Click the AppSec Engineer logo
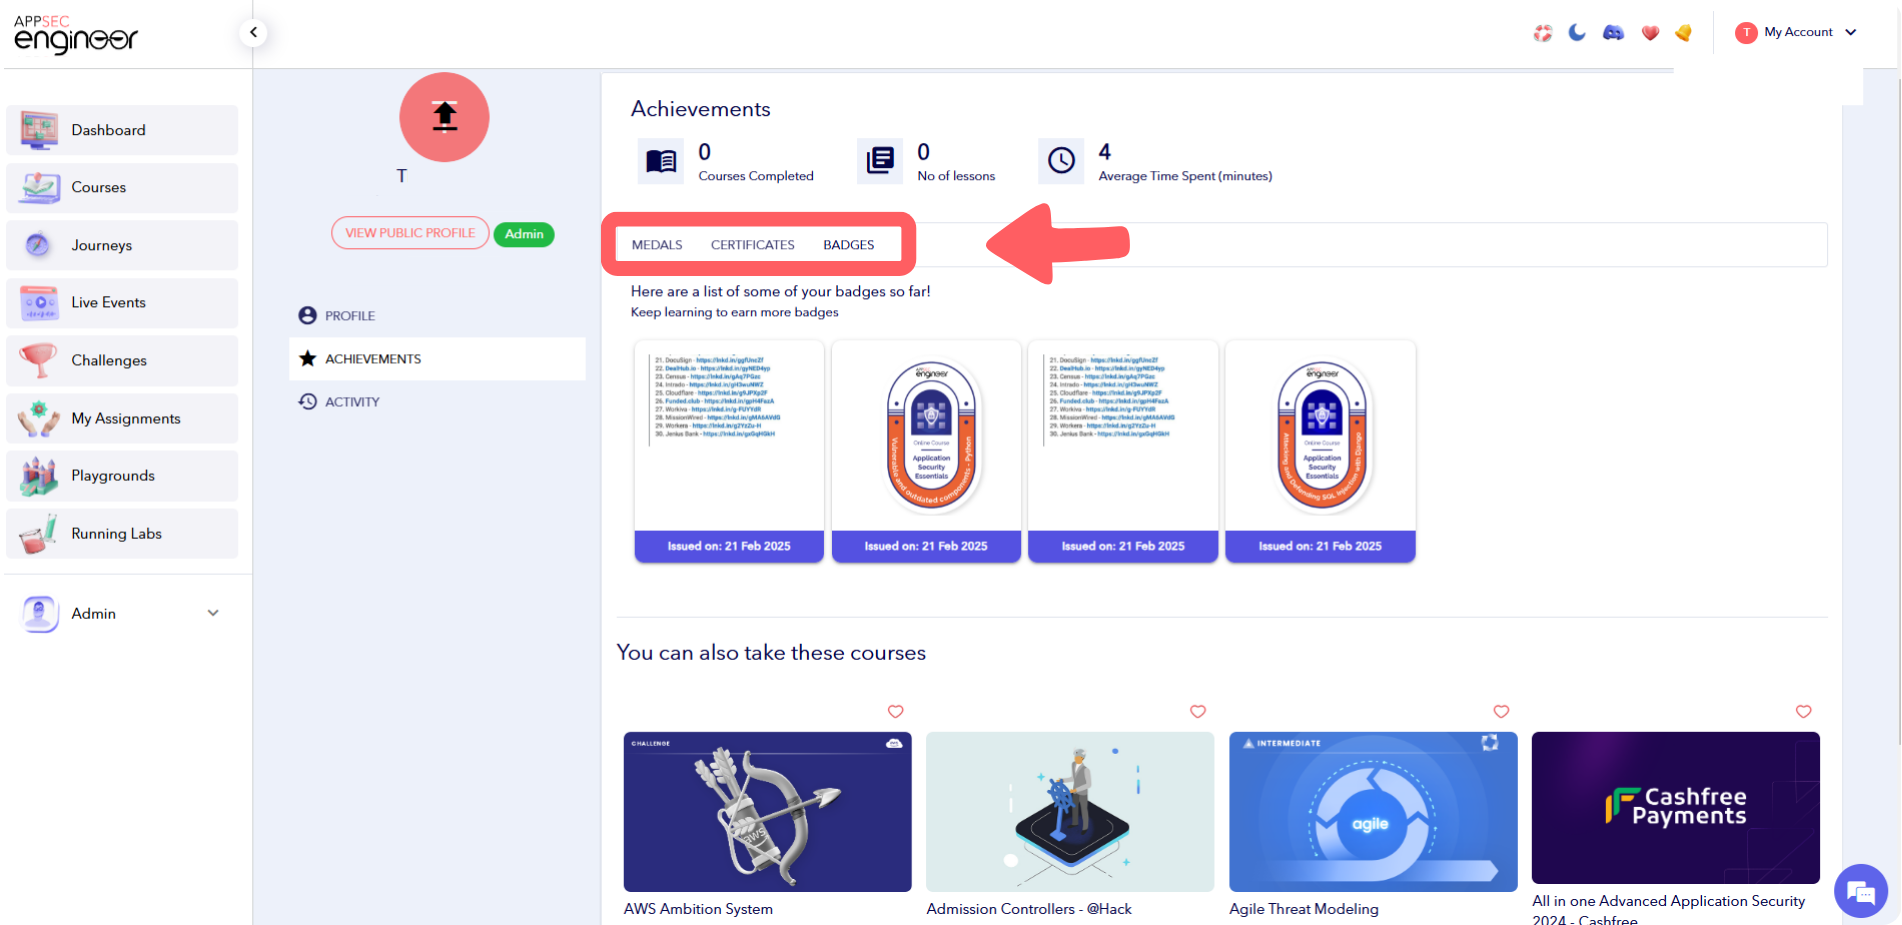 pos(76,35)
